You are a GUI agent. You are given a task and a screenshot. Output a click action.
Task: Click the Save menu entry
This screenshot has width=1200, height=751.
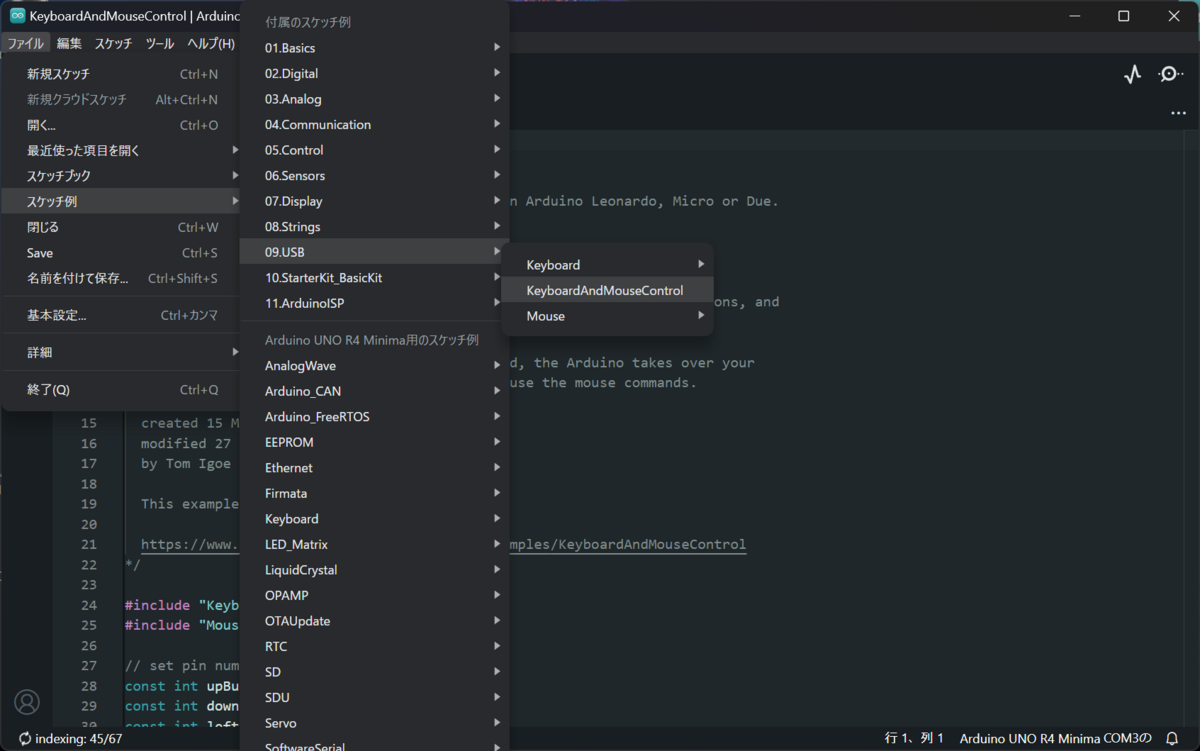(x=122, y=253)
